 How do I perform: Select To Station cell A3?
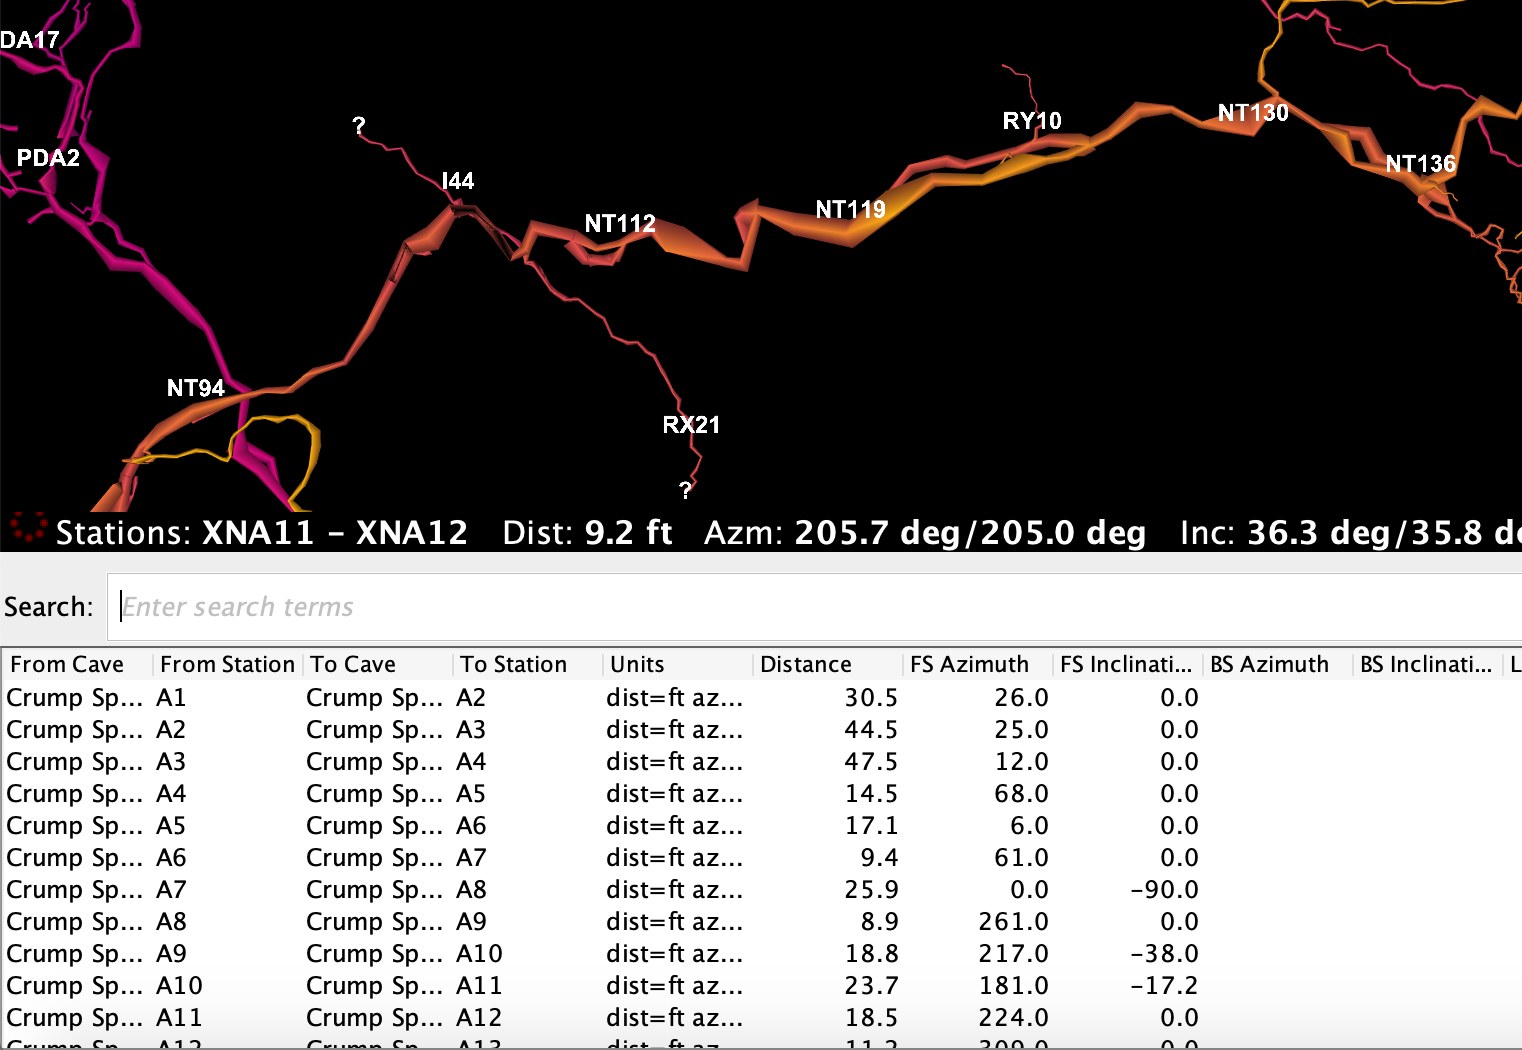pyautogui.click(x=471, y=729)
